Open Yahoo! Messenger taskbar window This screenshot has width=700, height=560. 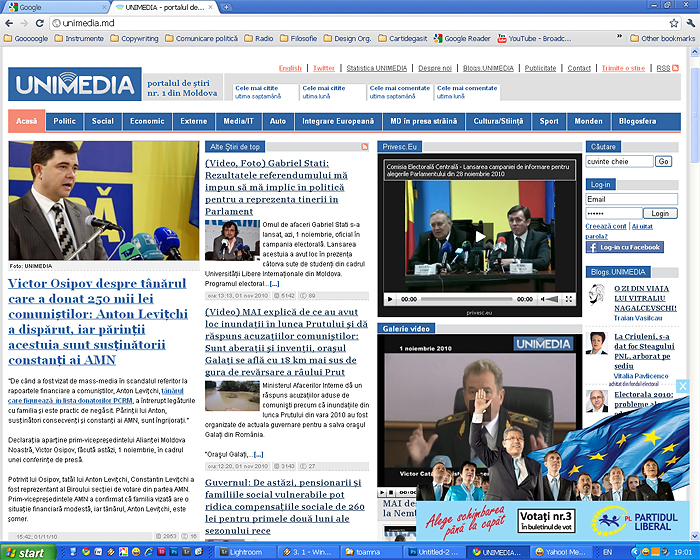click(x=561, y=552)
